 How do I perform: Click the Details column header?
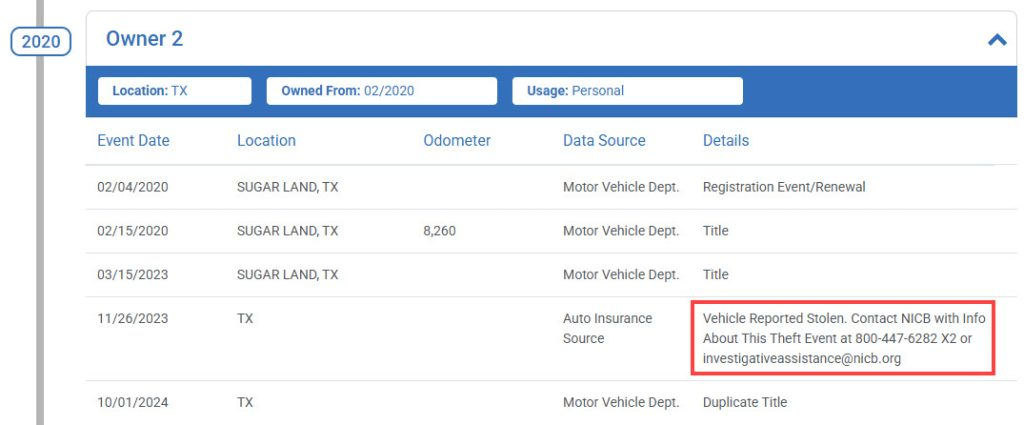[x=726, y=140]
